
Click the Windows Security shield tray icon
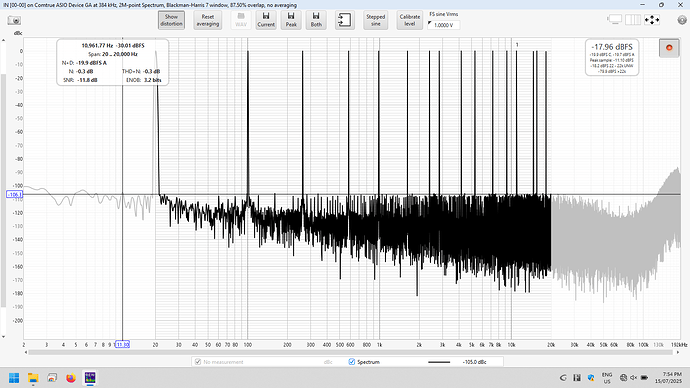591,377
